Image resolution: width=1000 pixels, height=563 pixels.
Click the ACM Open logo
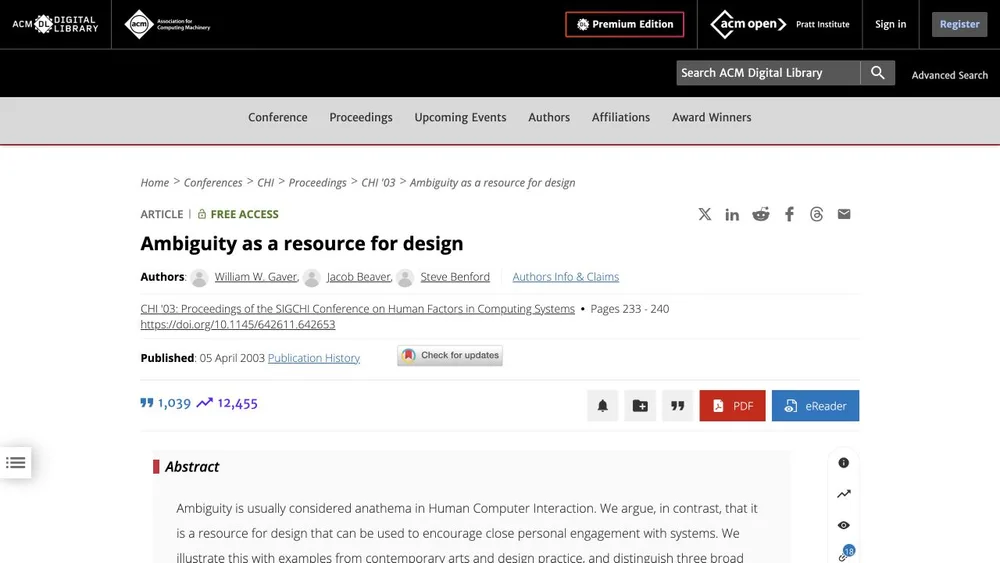748,24
